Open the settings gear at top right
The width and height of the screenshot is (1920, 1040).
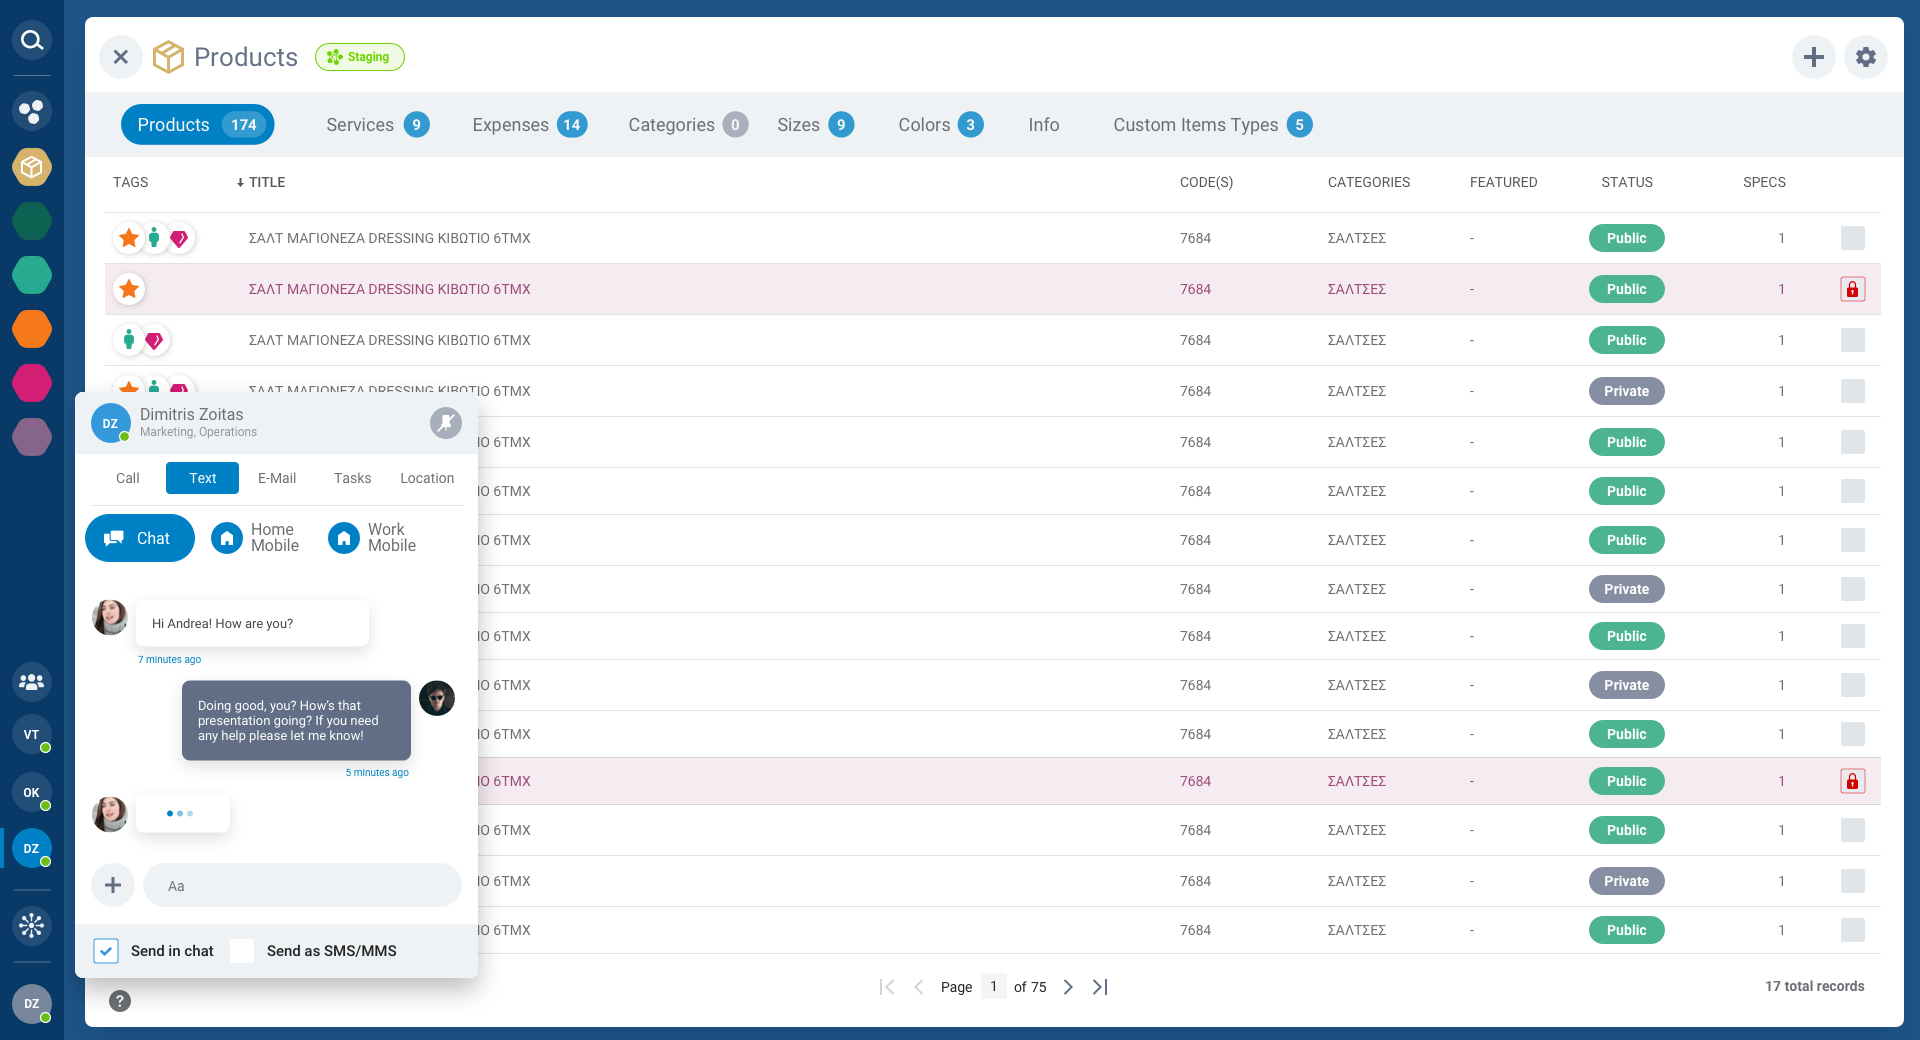[x=1865, y=57]
